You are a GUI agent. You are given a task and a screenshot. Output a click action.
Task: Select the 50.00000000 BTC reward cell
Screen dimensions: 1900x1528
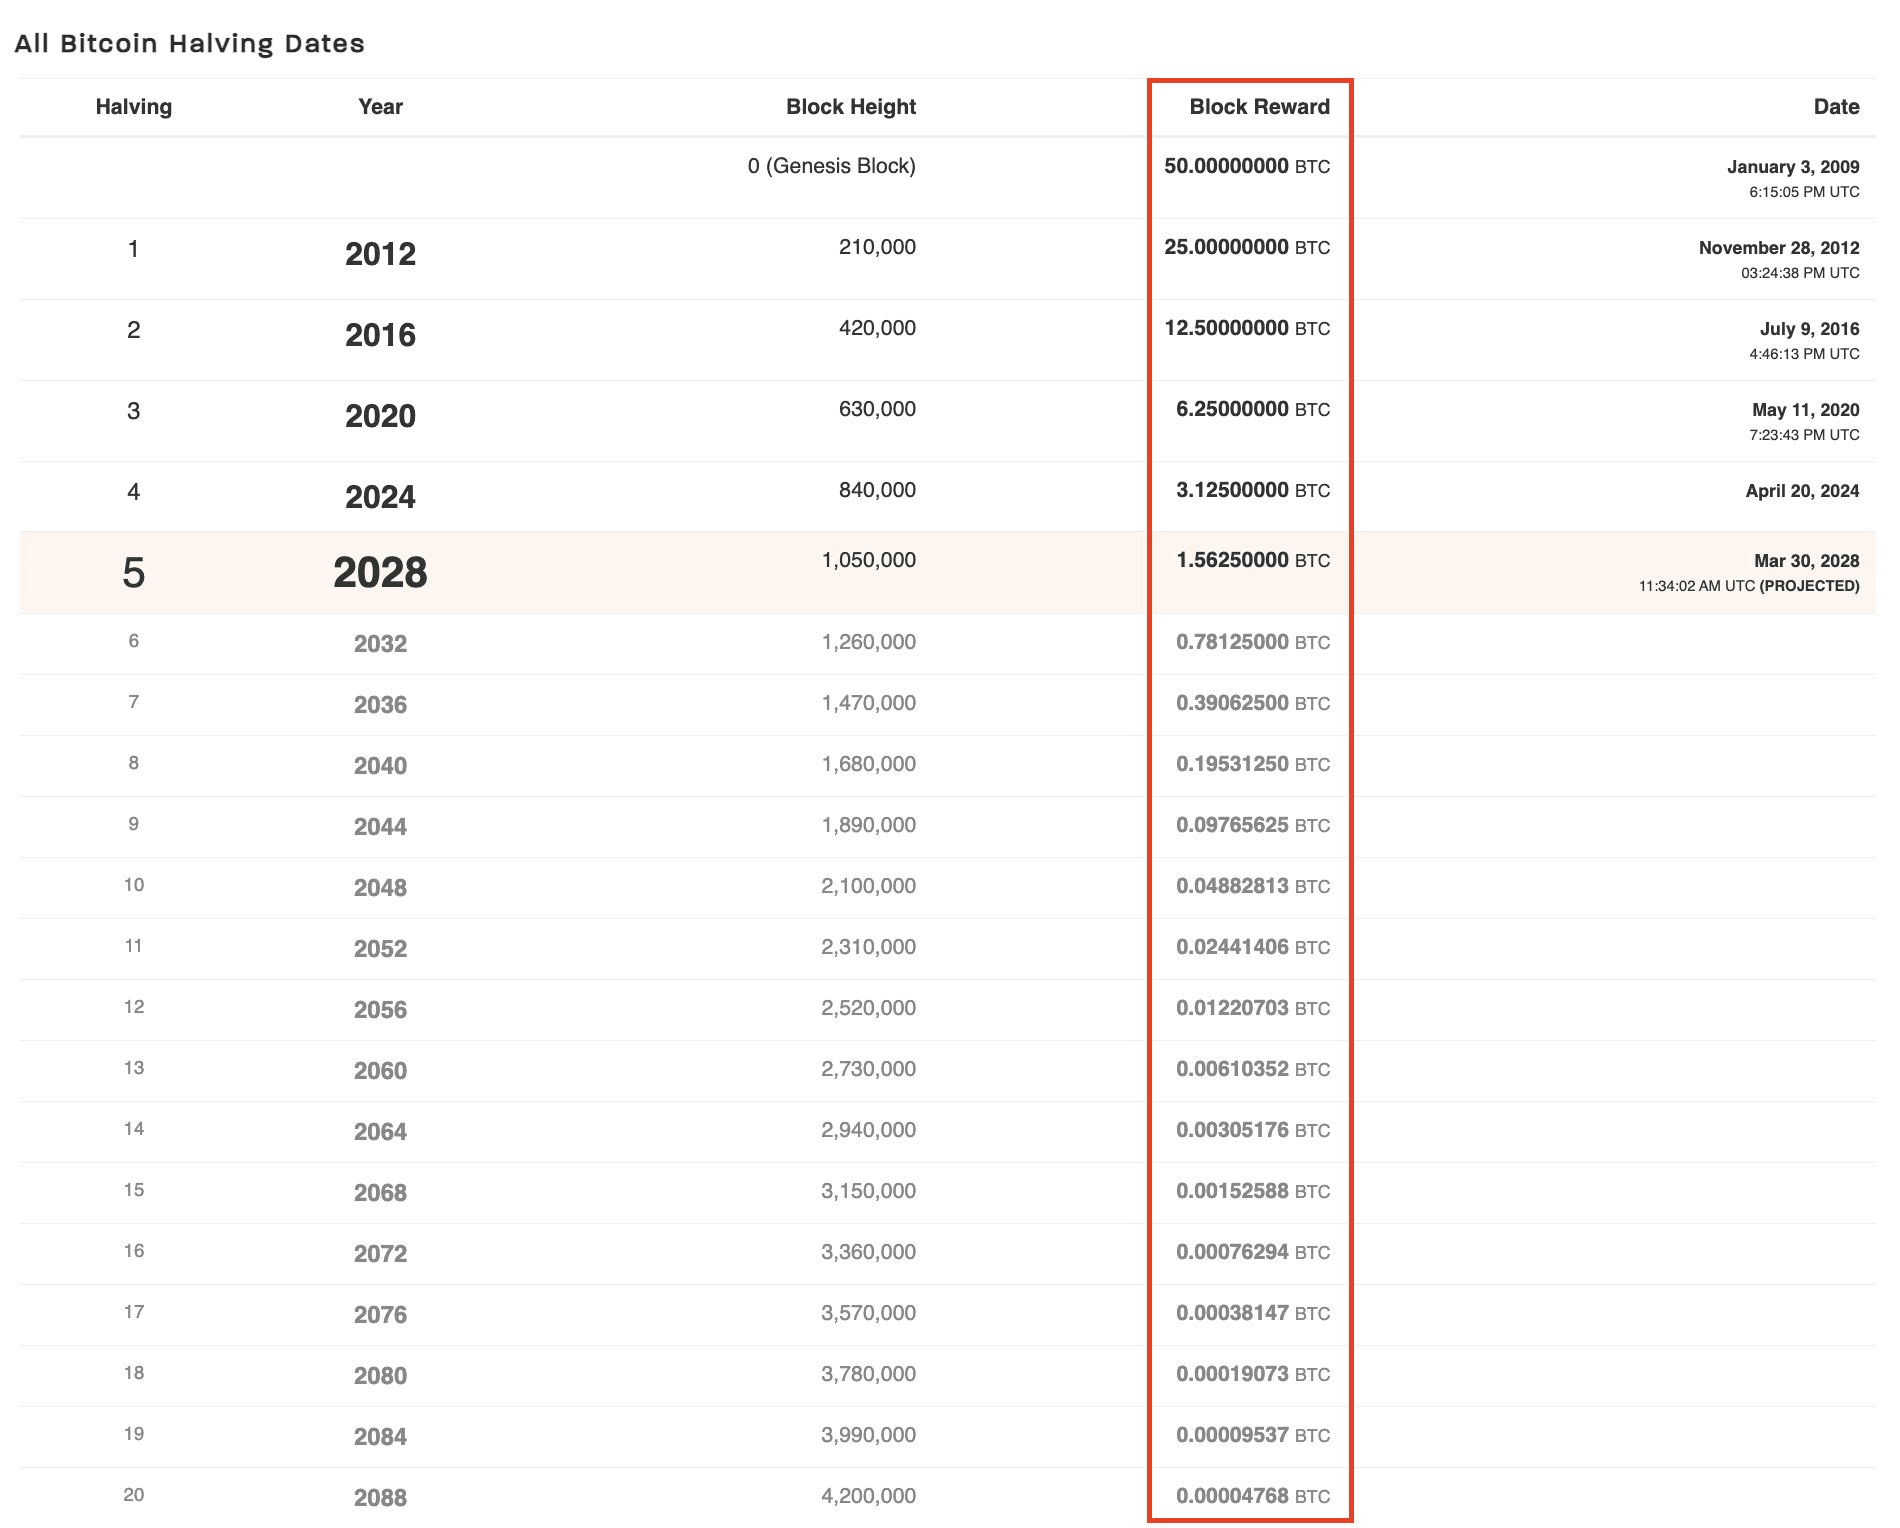click(x=1247, y=166)
